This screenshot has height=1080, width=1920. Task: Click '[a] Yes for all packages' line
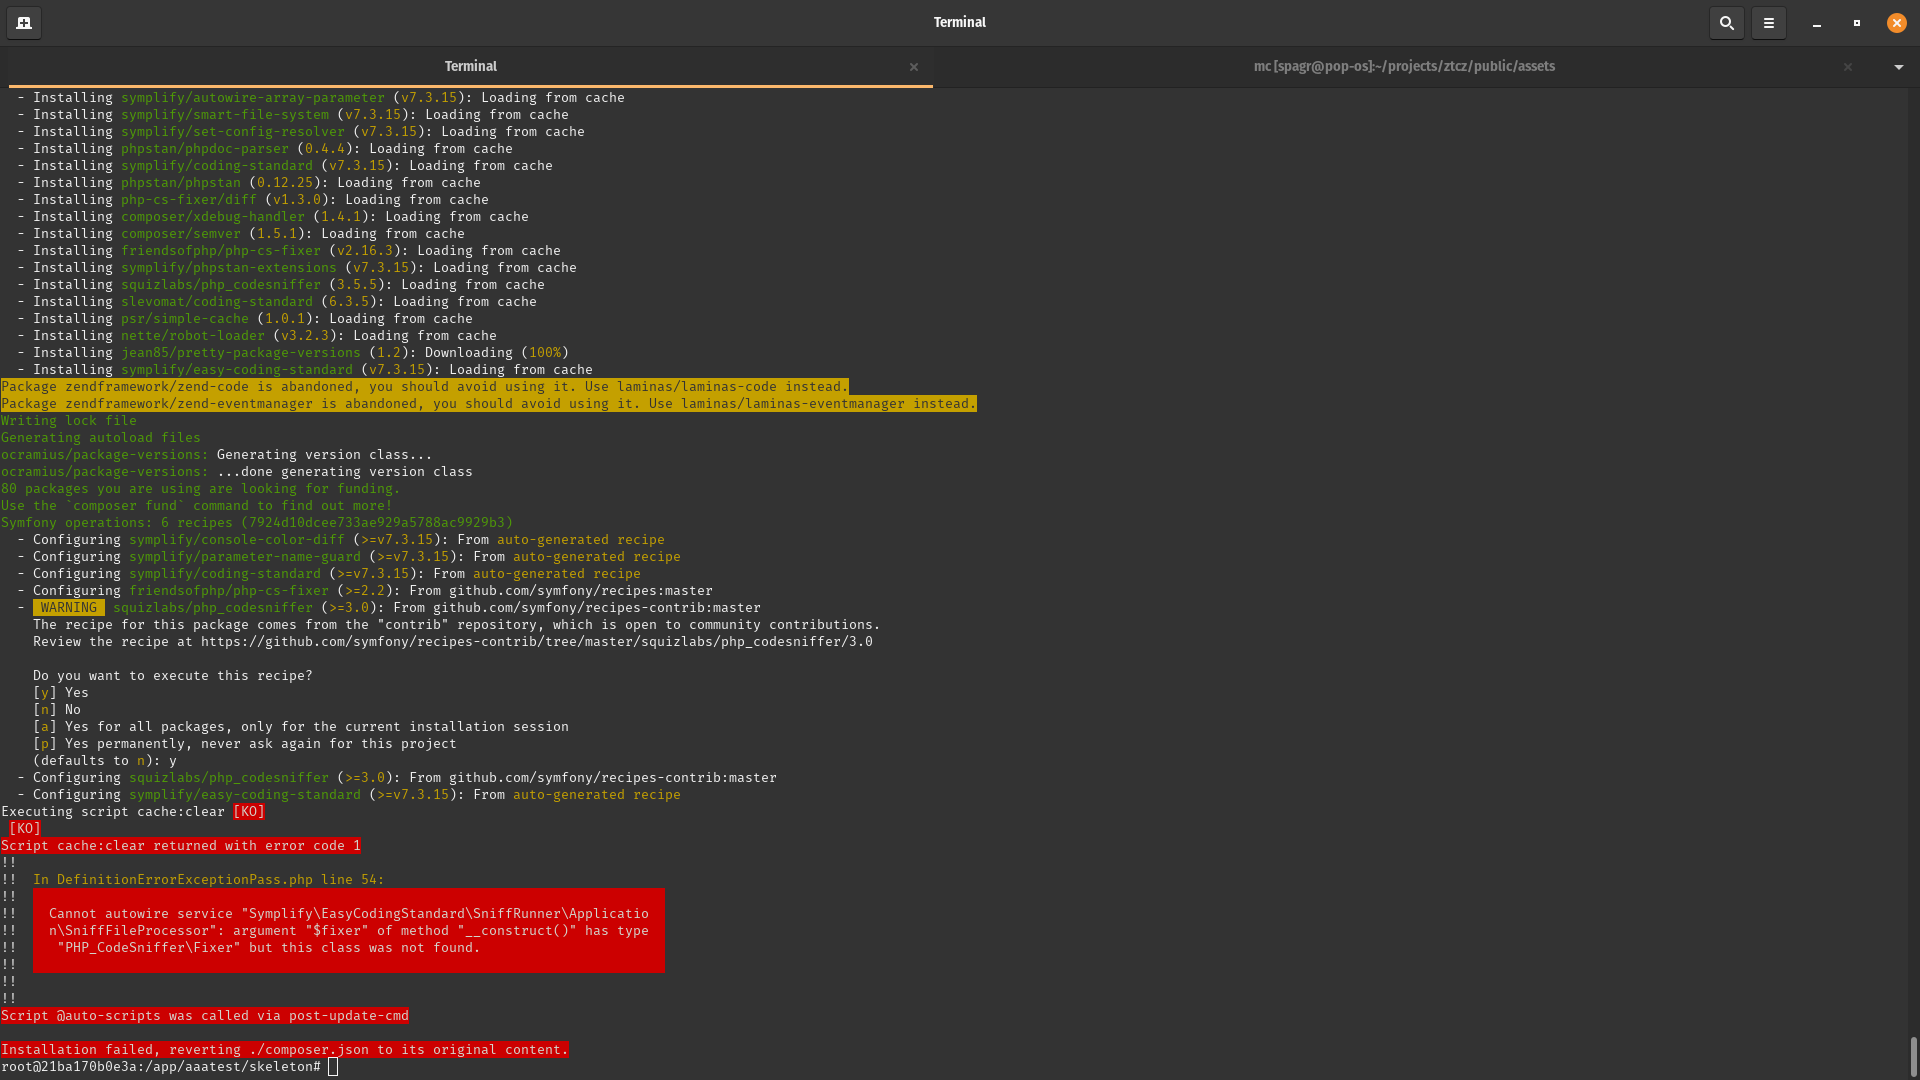[301, 727]
